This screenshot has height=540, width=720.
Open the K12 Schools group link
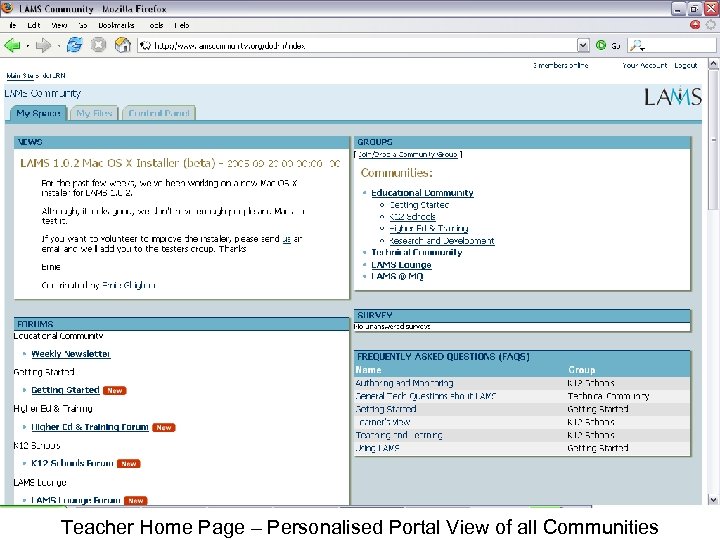point(412,217)
